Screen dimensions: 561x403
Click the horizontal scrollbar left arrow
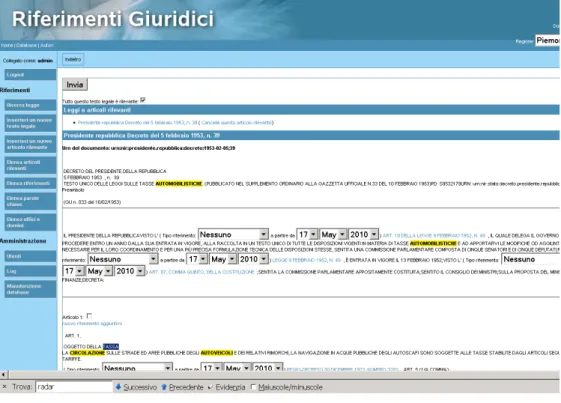(4, 375)
